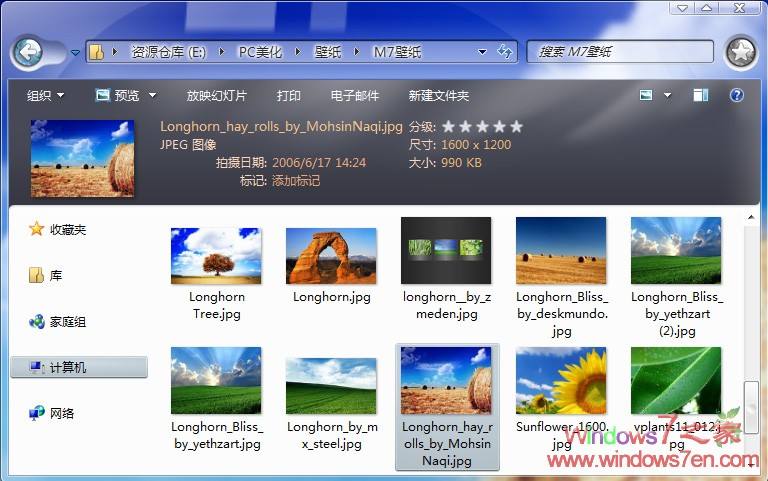
Task: Select 网络 in the navigation pane
Action: (x=51, y=413)
